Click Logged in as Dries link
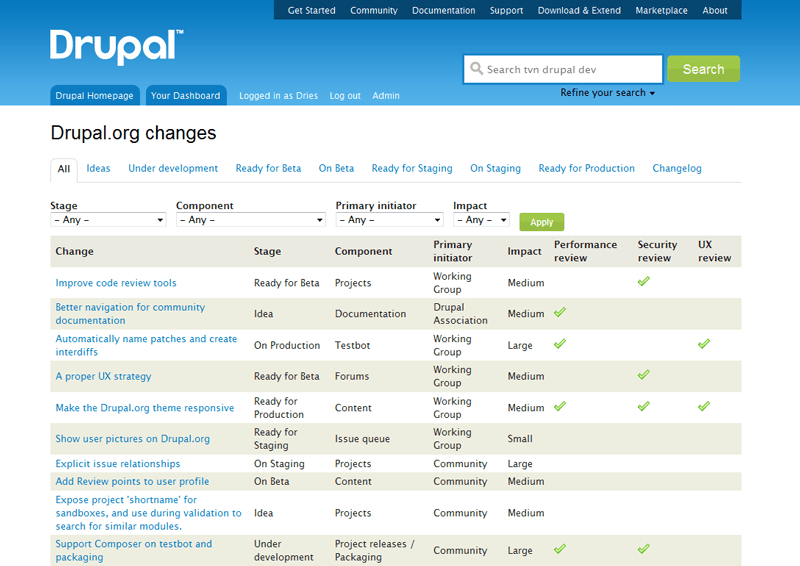The height and width of the screenshot is (566, 800). (278, 95)
